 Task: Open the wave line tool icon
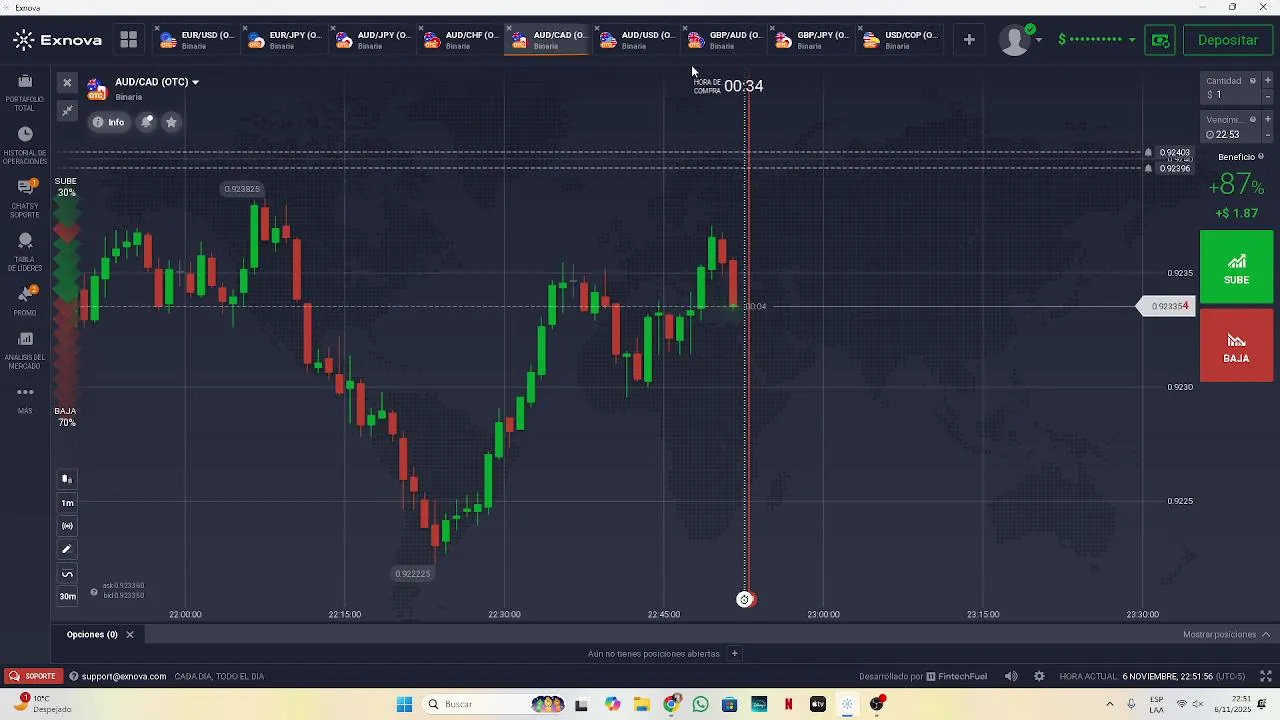tap(67, 574)
